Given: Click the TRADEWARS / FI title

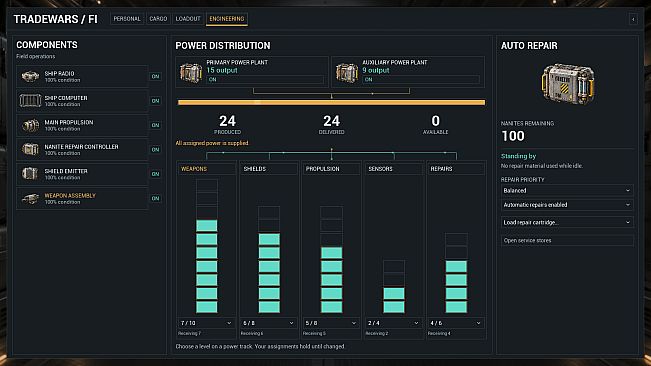Looking at the screenshot, I should pyautogui.click(x=56, y=19).
